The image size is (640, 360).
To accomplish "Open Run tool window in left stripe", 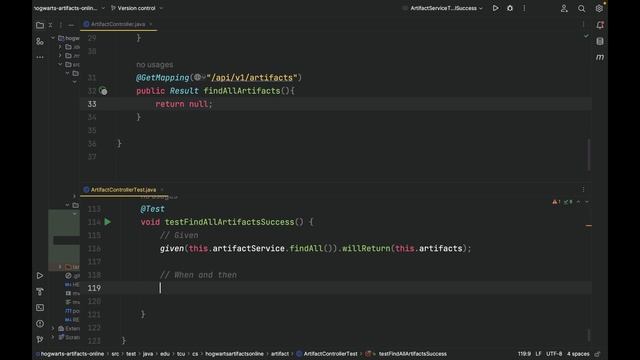I will (40, 276).
